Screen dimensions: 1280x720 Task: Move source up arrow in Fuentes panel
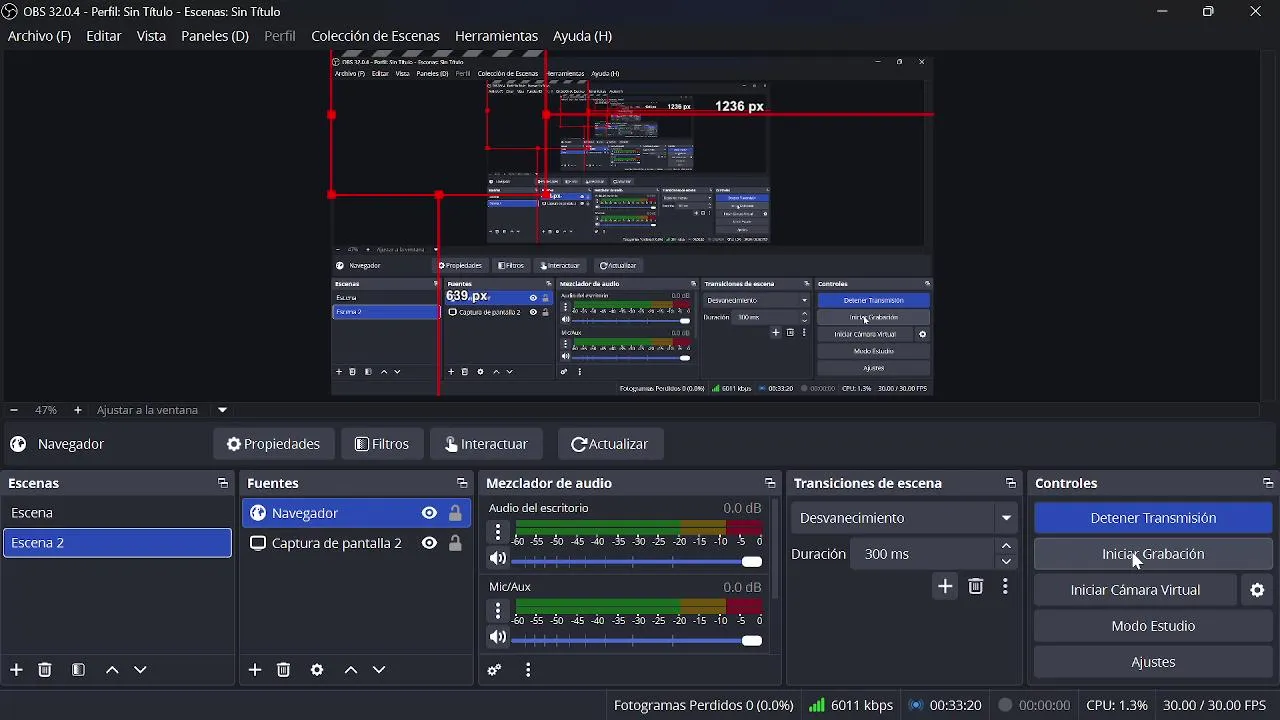point(351,670)
